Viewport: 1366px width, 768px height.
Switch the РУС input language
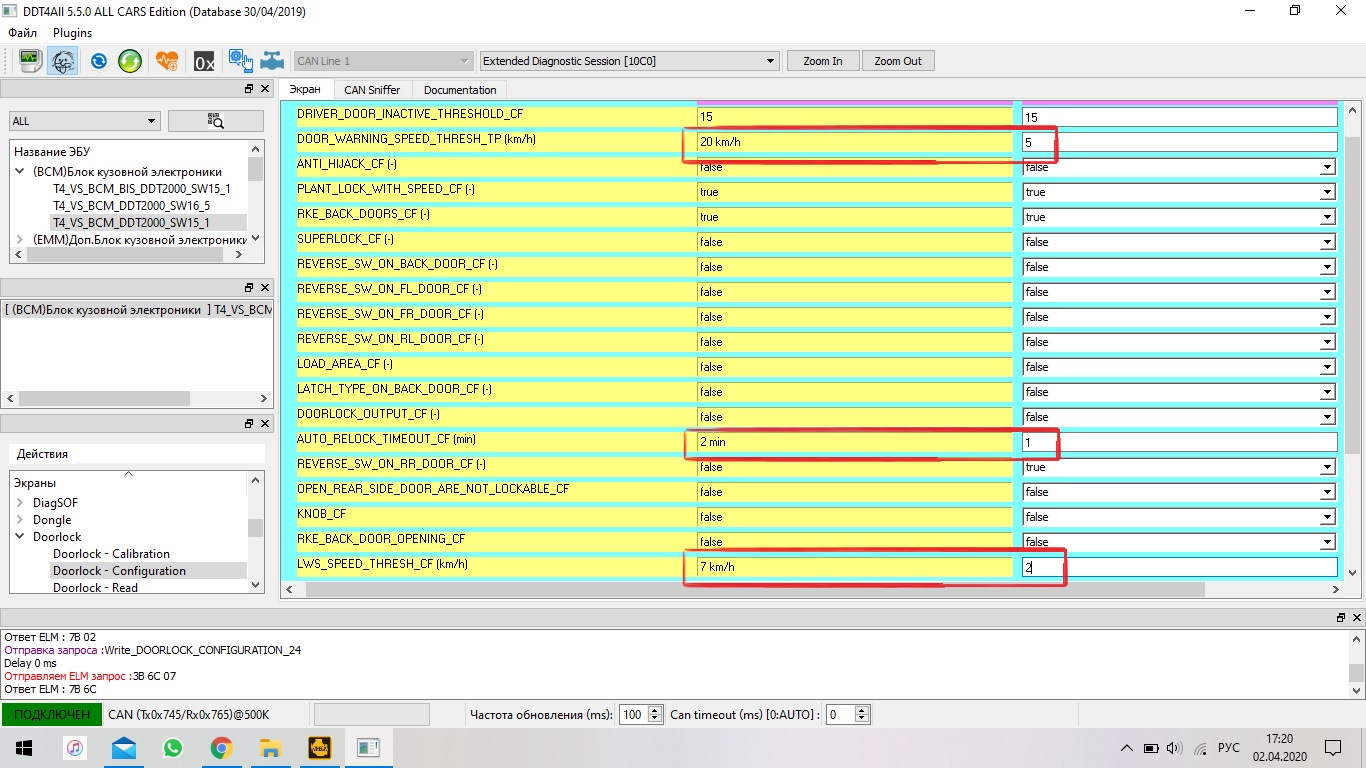coord(1229,747)
